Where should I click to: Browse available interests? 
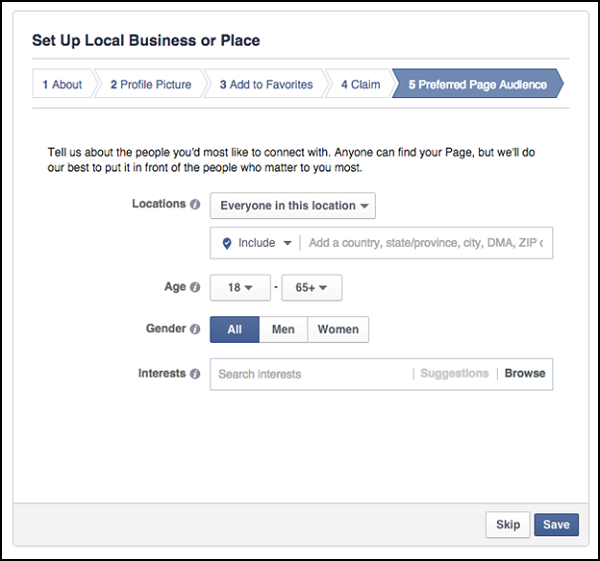click(x=525, y=374)
